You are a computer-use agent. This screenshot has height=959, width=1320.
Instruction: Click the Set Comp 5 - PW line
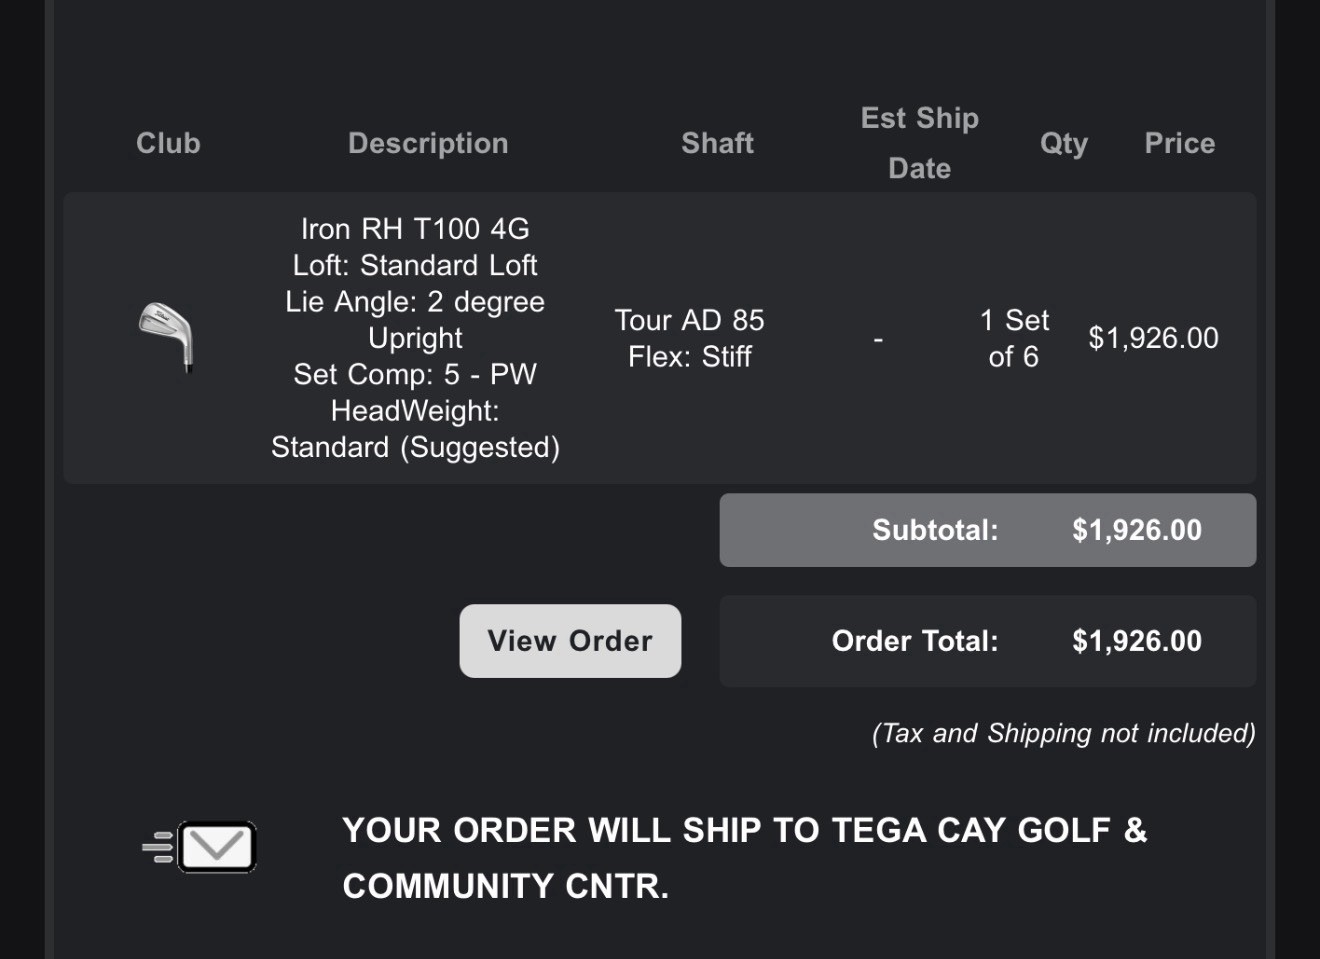(415, 374)
